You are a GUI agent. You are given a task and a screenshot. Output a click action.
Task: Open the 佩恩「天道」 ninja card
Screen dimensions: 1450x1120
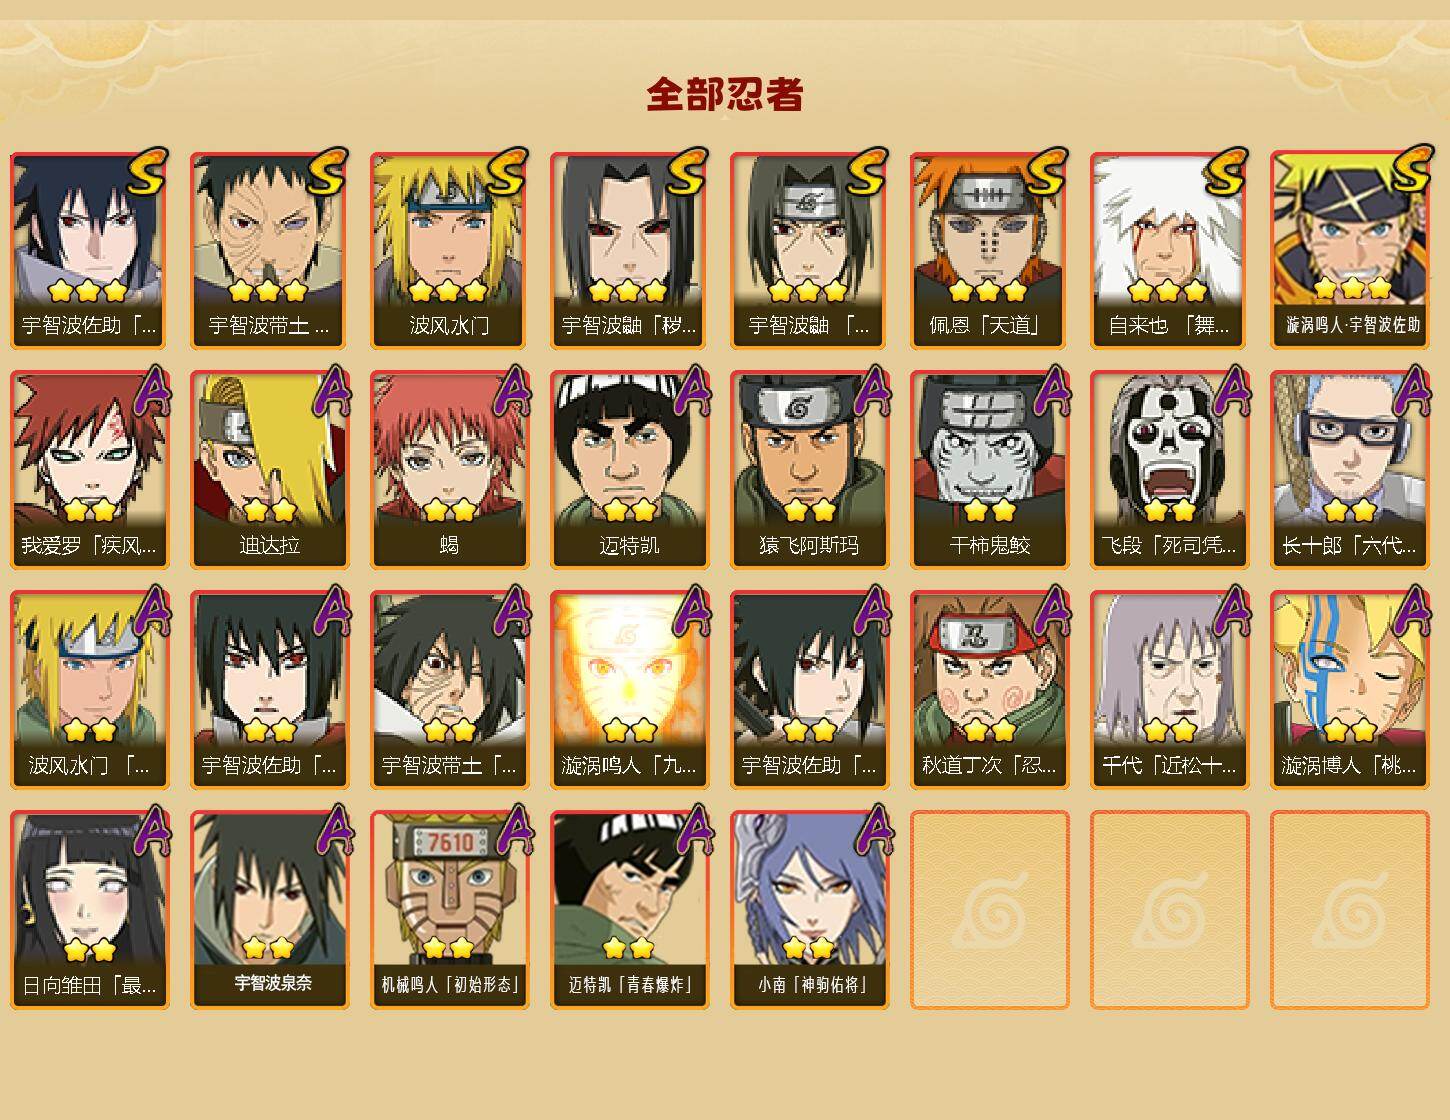[x=989, y=250]
